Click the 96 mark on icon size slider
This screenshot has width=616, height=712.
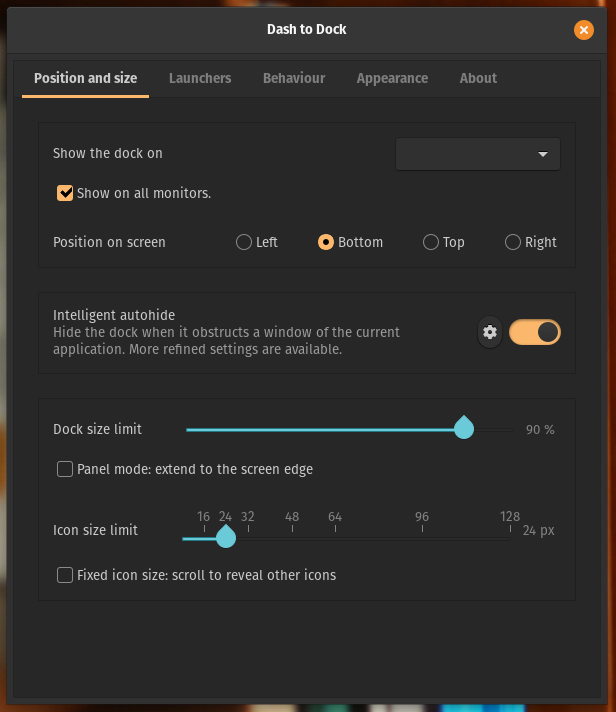click(x=422, y=516)
